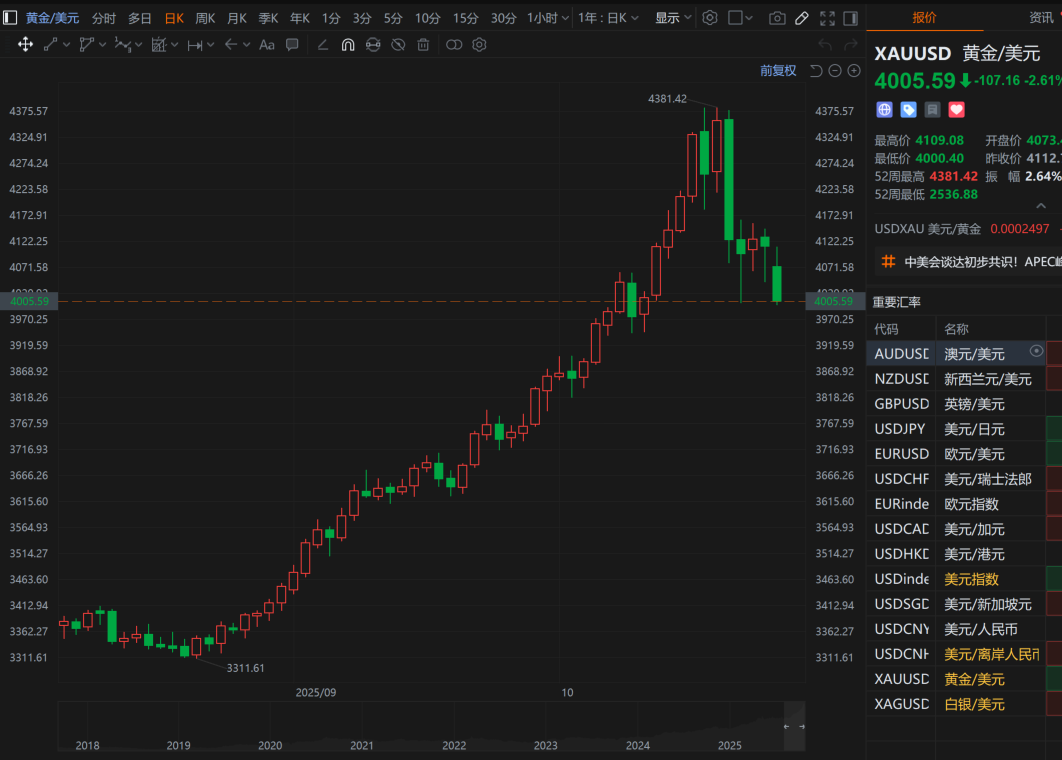Toggle the left sidebar panel
1062x760 pixels.
click(x=10, y=18)
